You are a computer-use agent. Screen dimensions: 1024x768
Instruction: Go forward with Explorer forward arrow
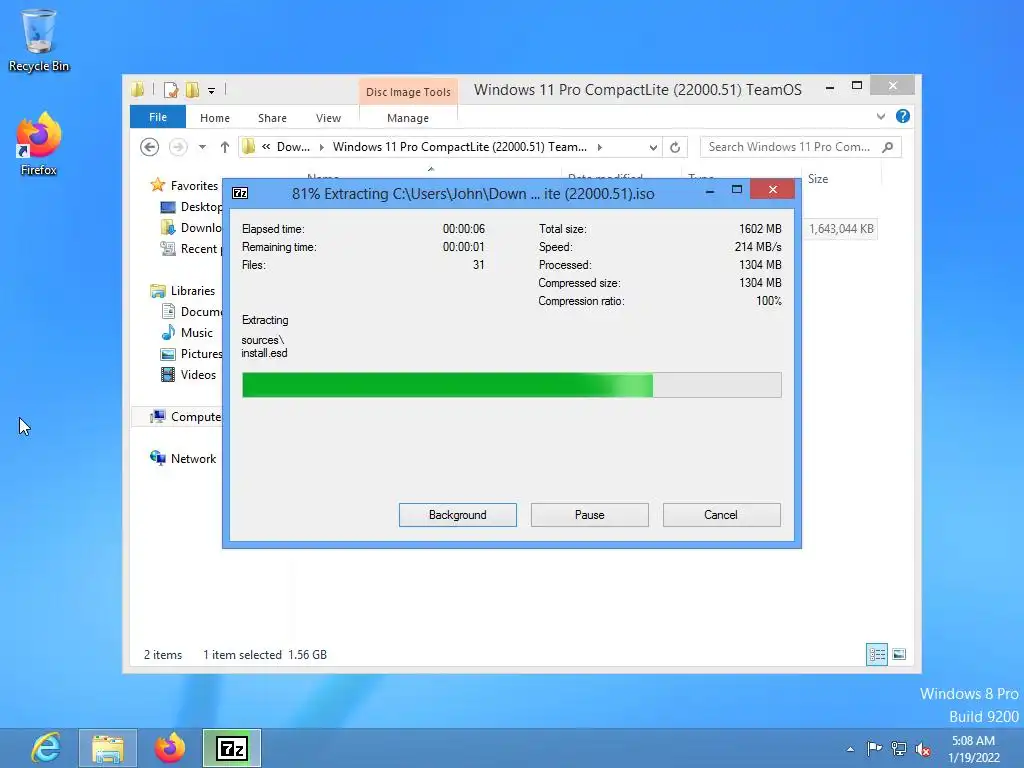point(178,147)
